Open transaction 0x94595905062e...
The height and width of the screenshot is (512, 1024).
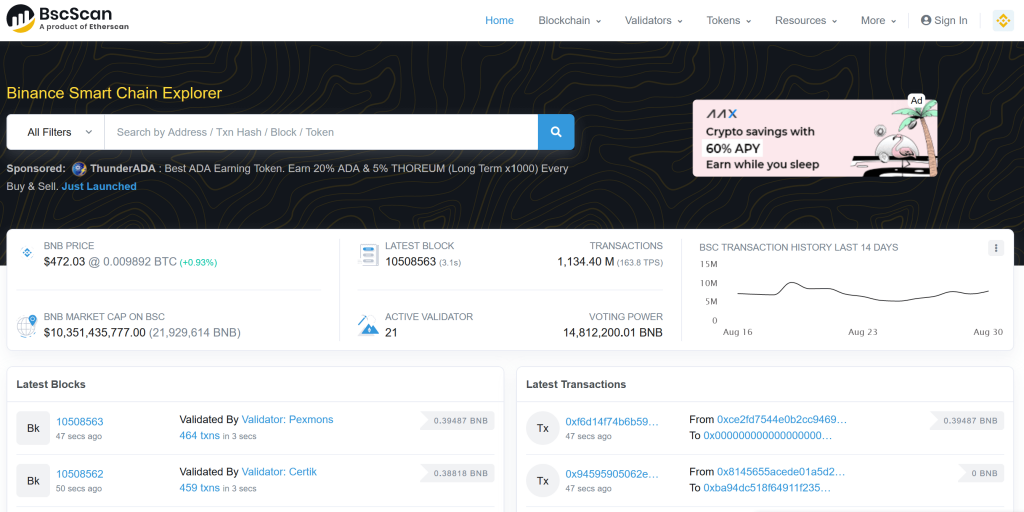(612, 473)
